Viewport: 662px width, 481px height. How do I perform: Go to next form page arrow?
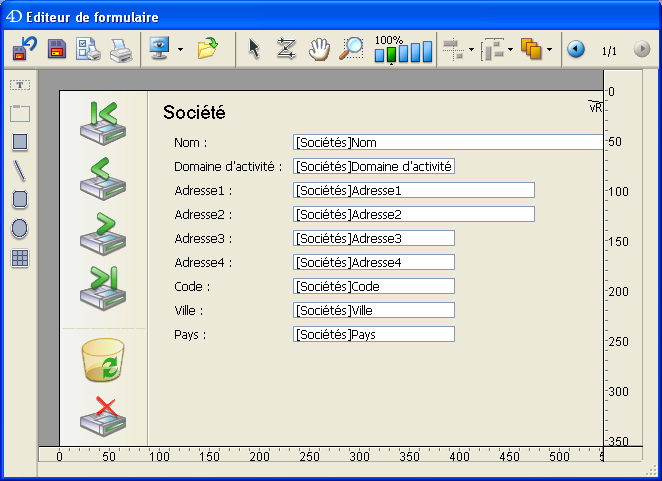(641, 48)
